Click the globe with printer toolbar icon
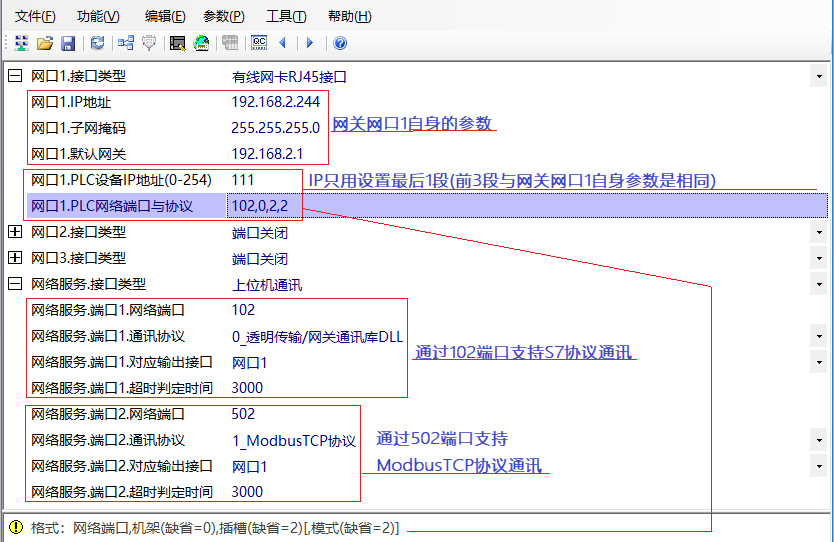834x542 pixels. click(x=202, y=43)
